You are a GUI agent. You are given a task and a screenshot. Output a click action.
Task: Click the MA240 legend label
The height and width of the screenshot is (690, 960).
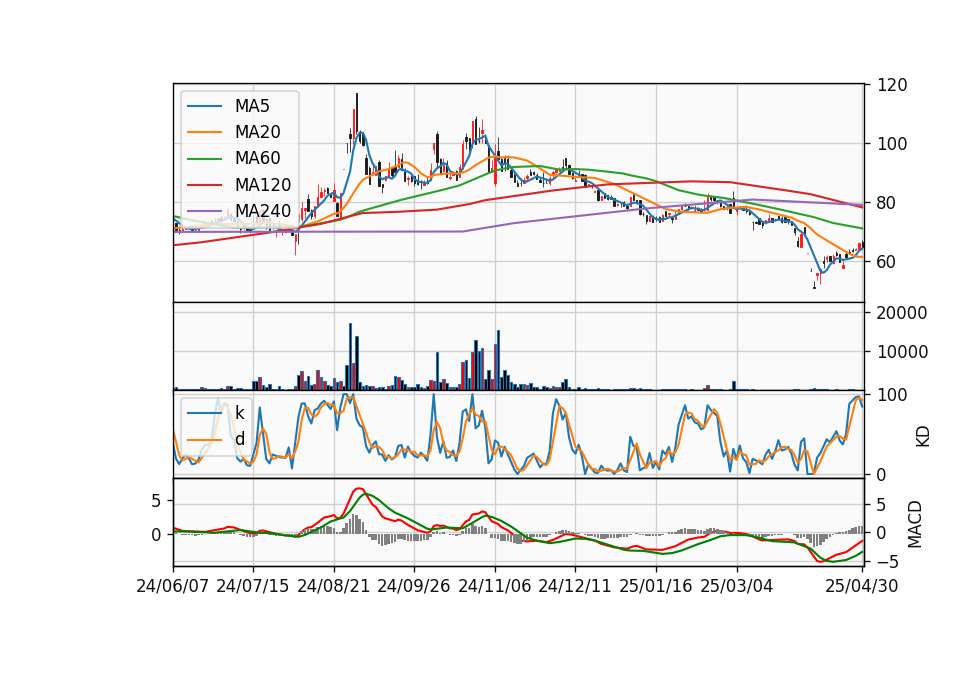pyautogui.click(x=263, y=211)
